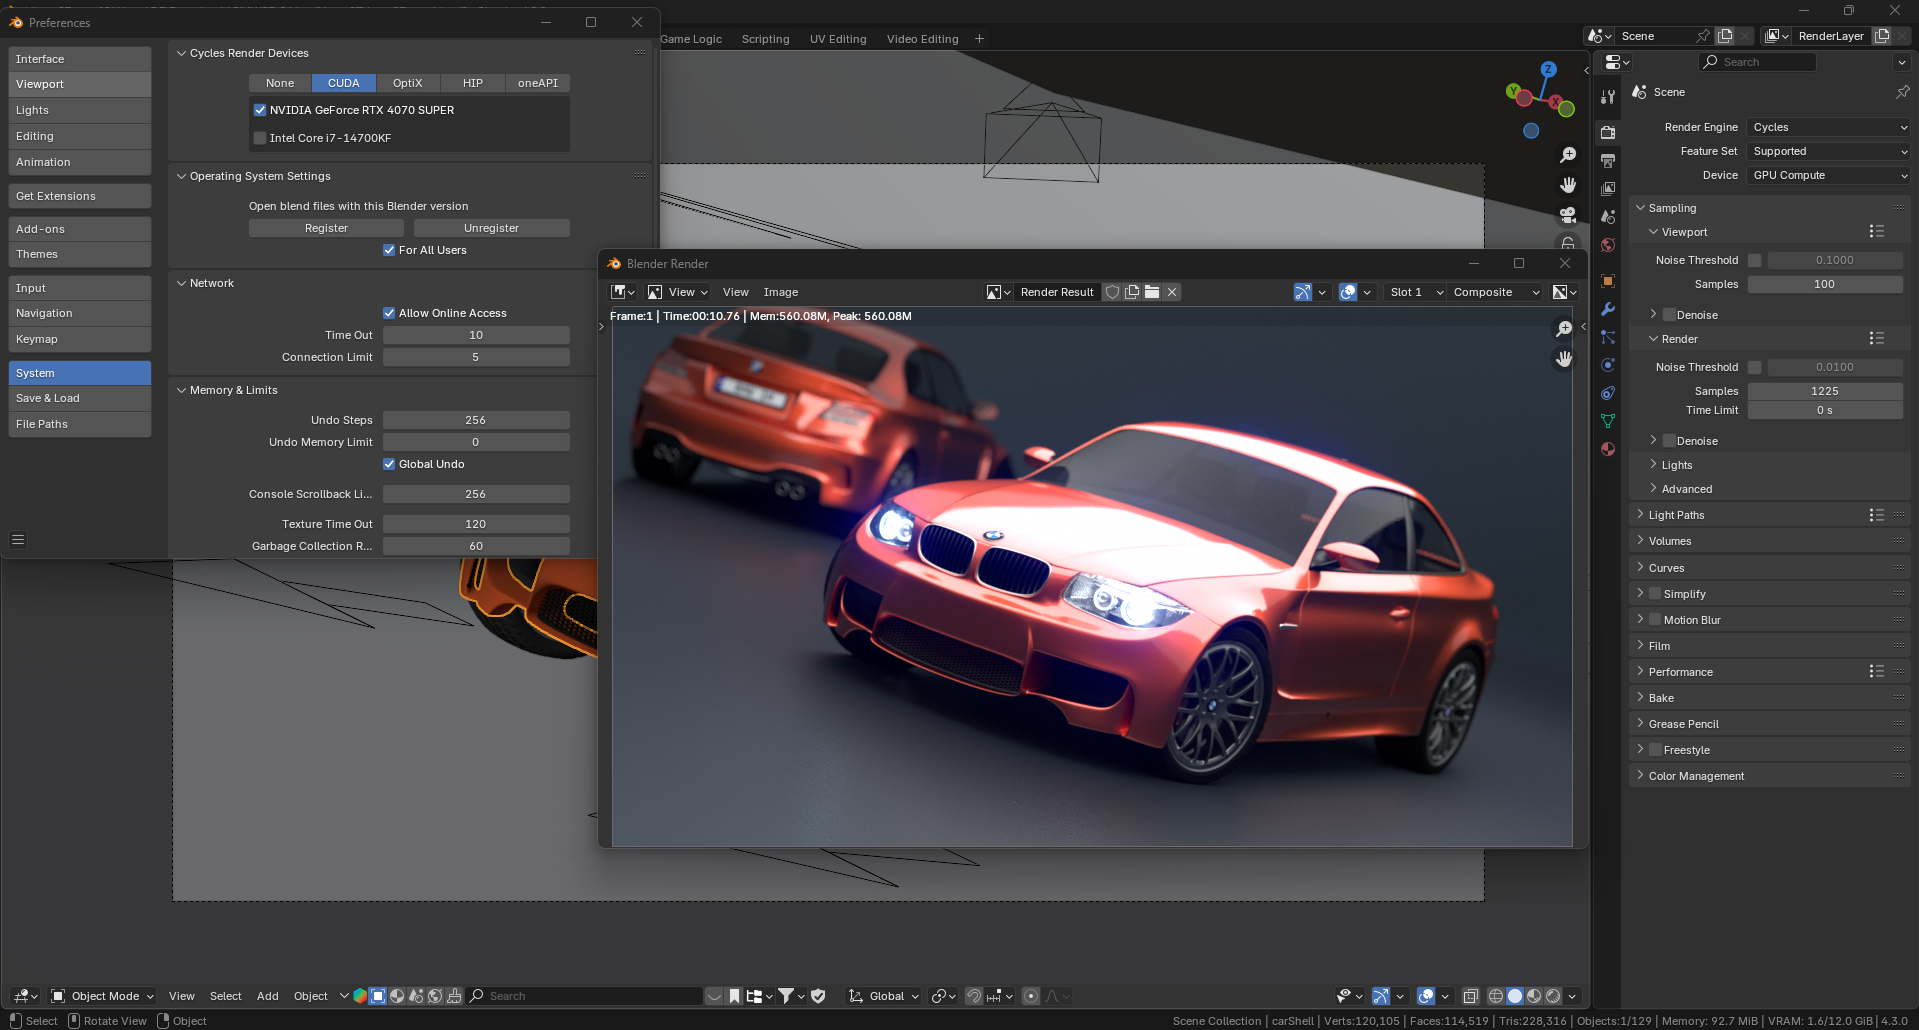The width and height of the screenshot is (1919, 1030).
Task: Enable Viewport Noise Threshold checkbox
Action: (x=1754, y=260)
